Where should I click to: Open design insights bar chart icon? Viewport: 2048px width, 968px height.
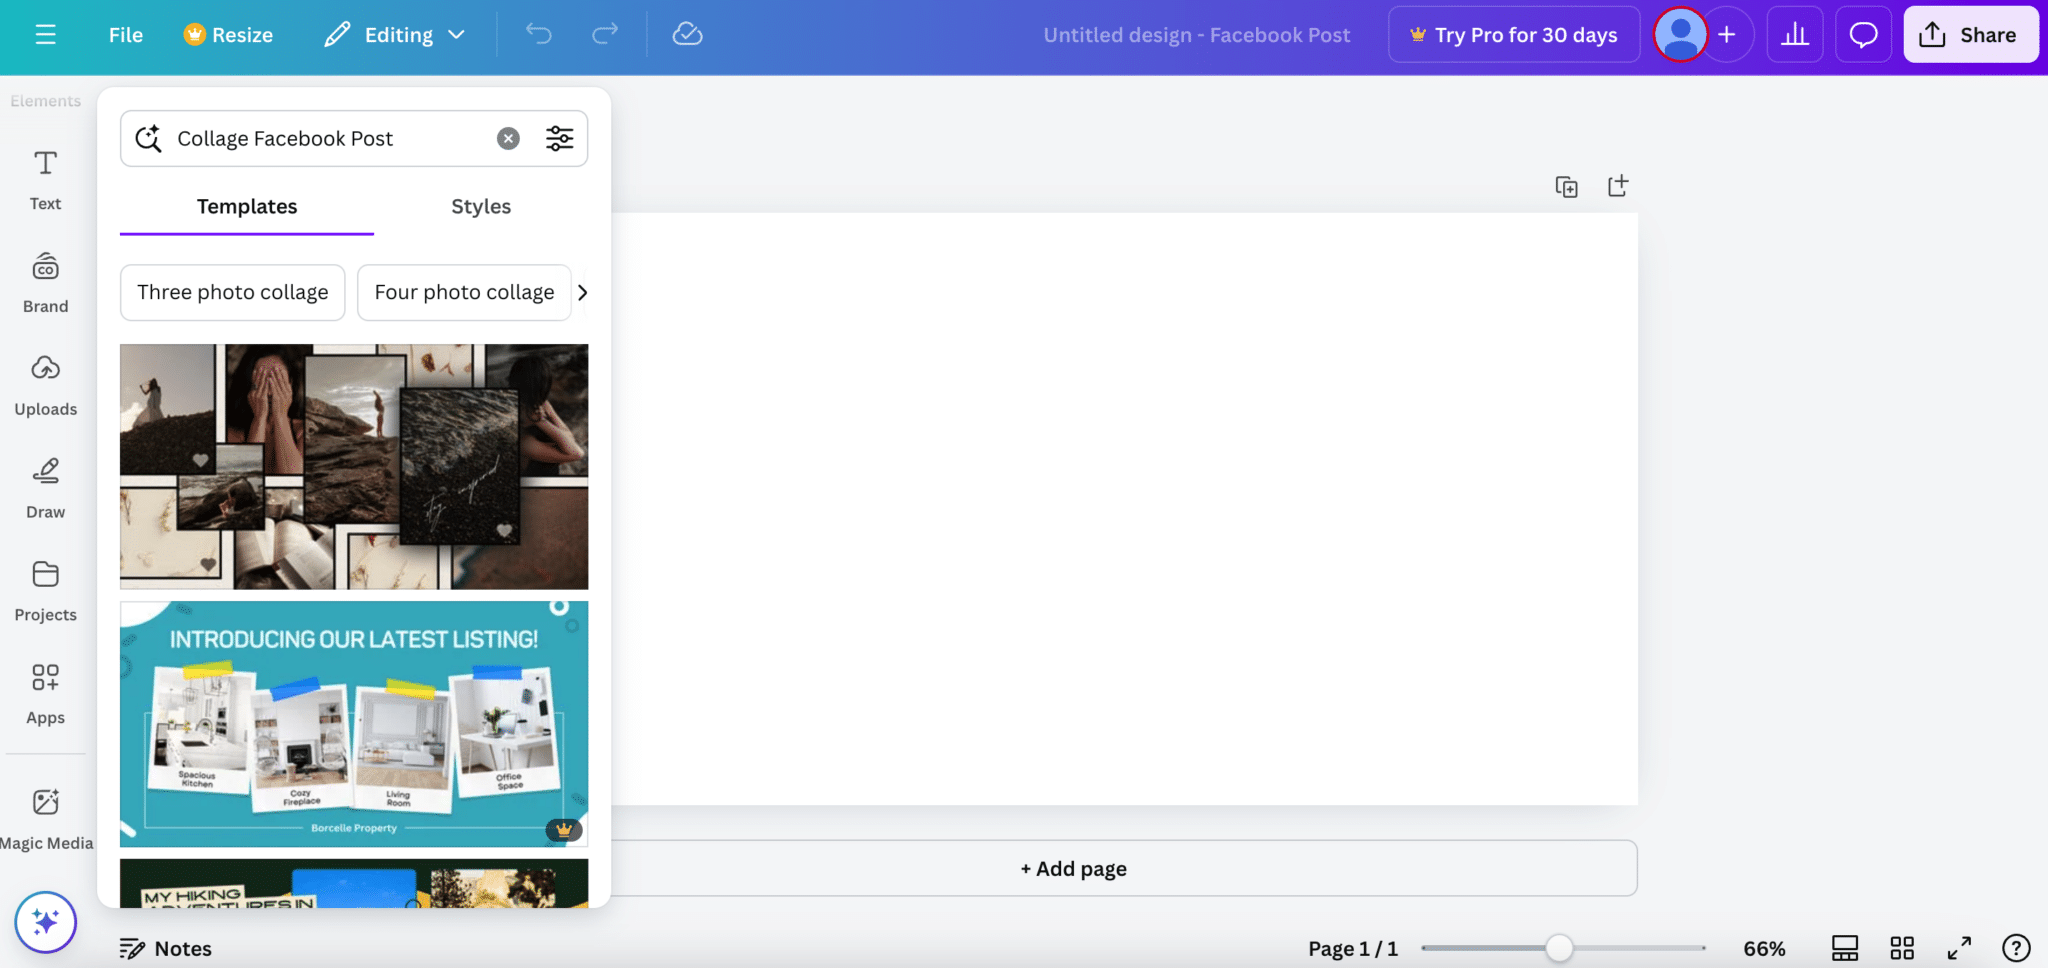click(1795, 33)
